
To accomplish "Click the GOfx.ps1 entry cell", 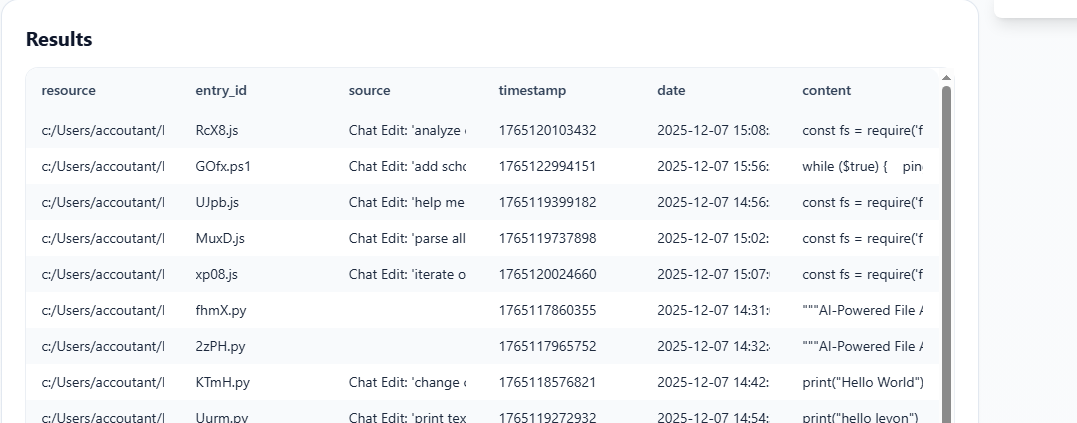I will pos(223,166).
